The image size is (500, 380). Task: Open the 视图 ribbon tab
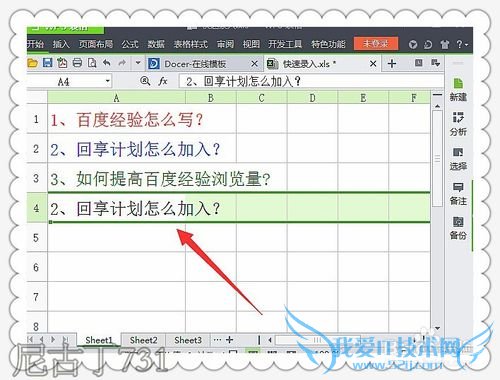pos(251,44)
